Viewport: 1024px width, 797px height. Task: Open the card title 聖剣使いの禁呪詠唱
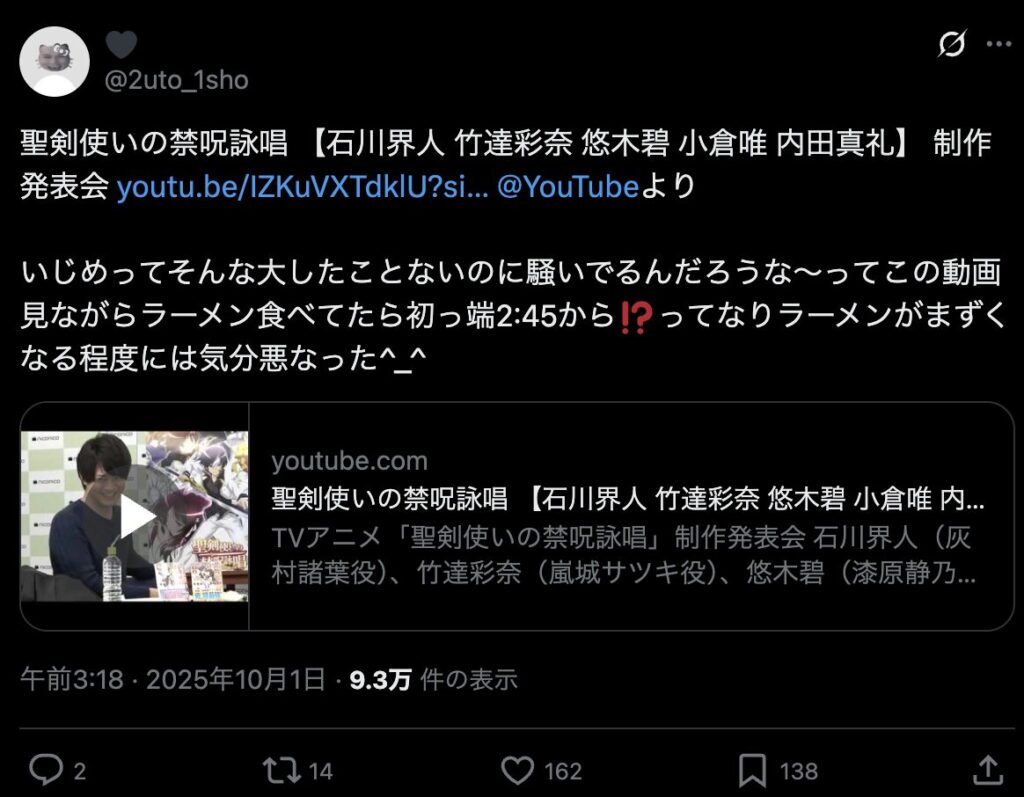pyautogui.click(x=628, y=499)
